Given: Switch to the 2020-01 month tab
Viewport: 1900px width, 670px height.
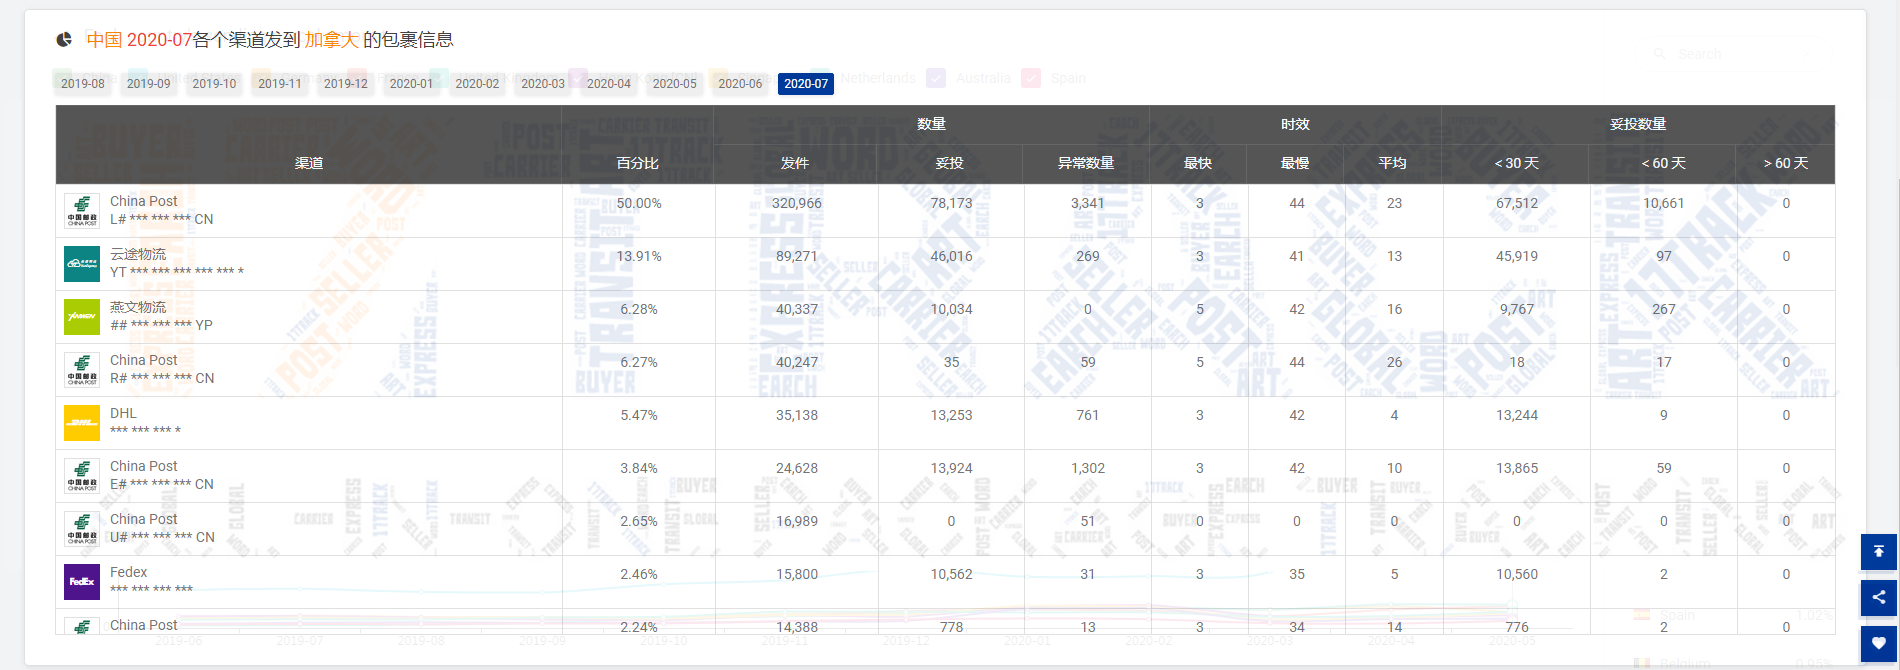Looking at the screenshot, I should click(411, 84).
